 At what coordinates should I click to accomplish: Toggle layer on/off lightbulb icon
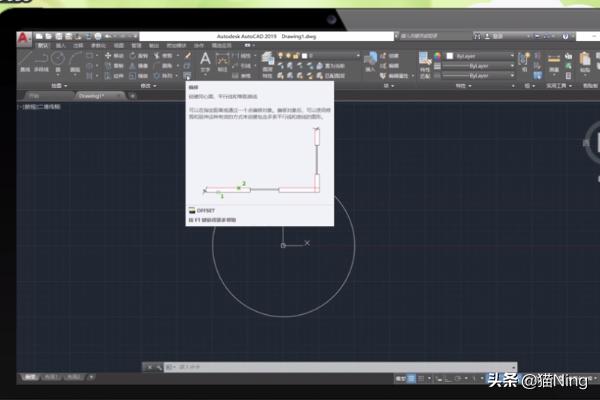pyautogui.click(x=280, y=56)
